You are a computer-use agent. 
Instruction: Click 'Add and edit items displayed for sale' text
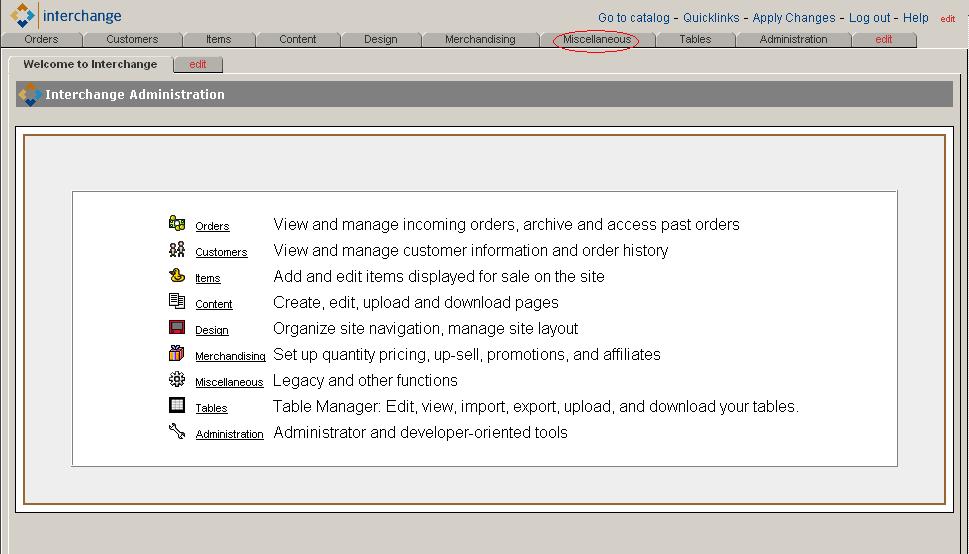coord(439,276)
